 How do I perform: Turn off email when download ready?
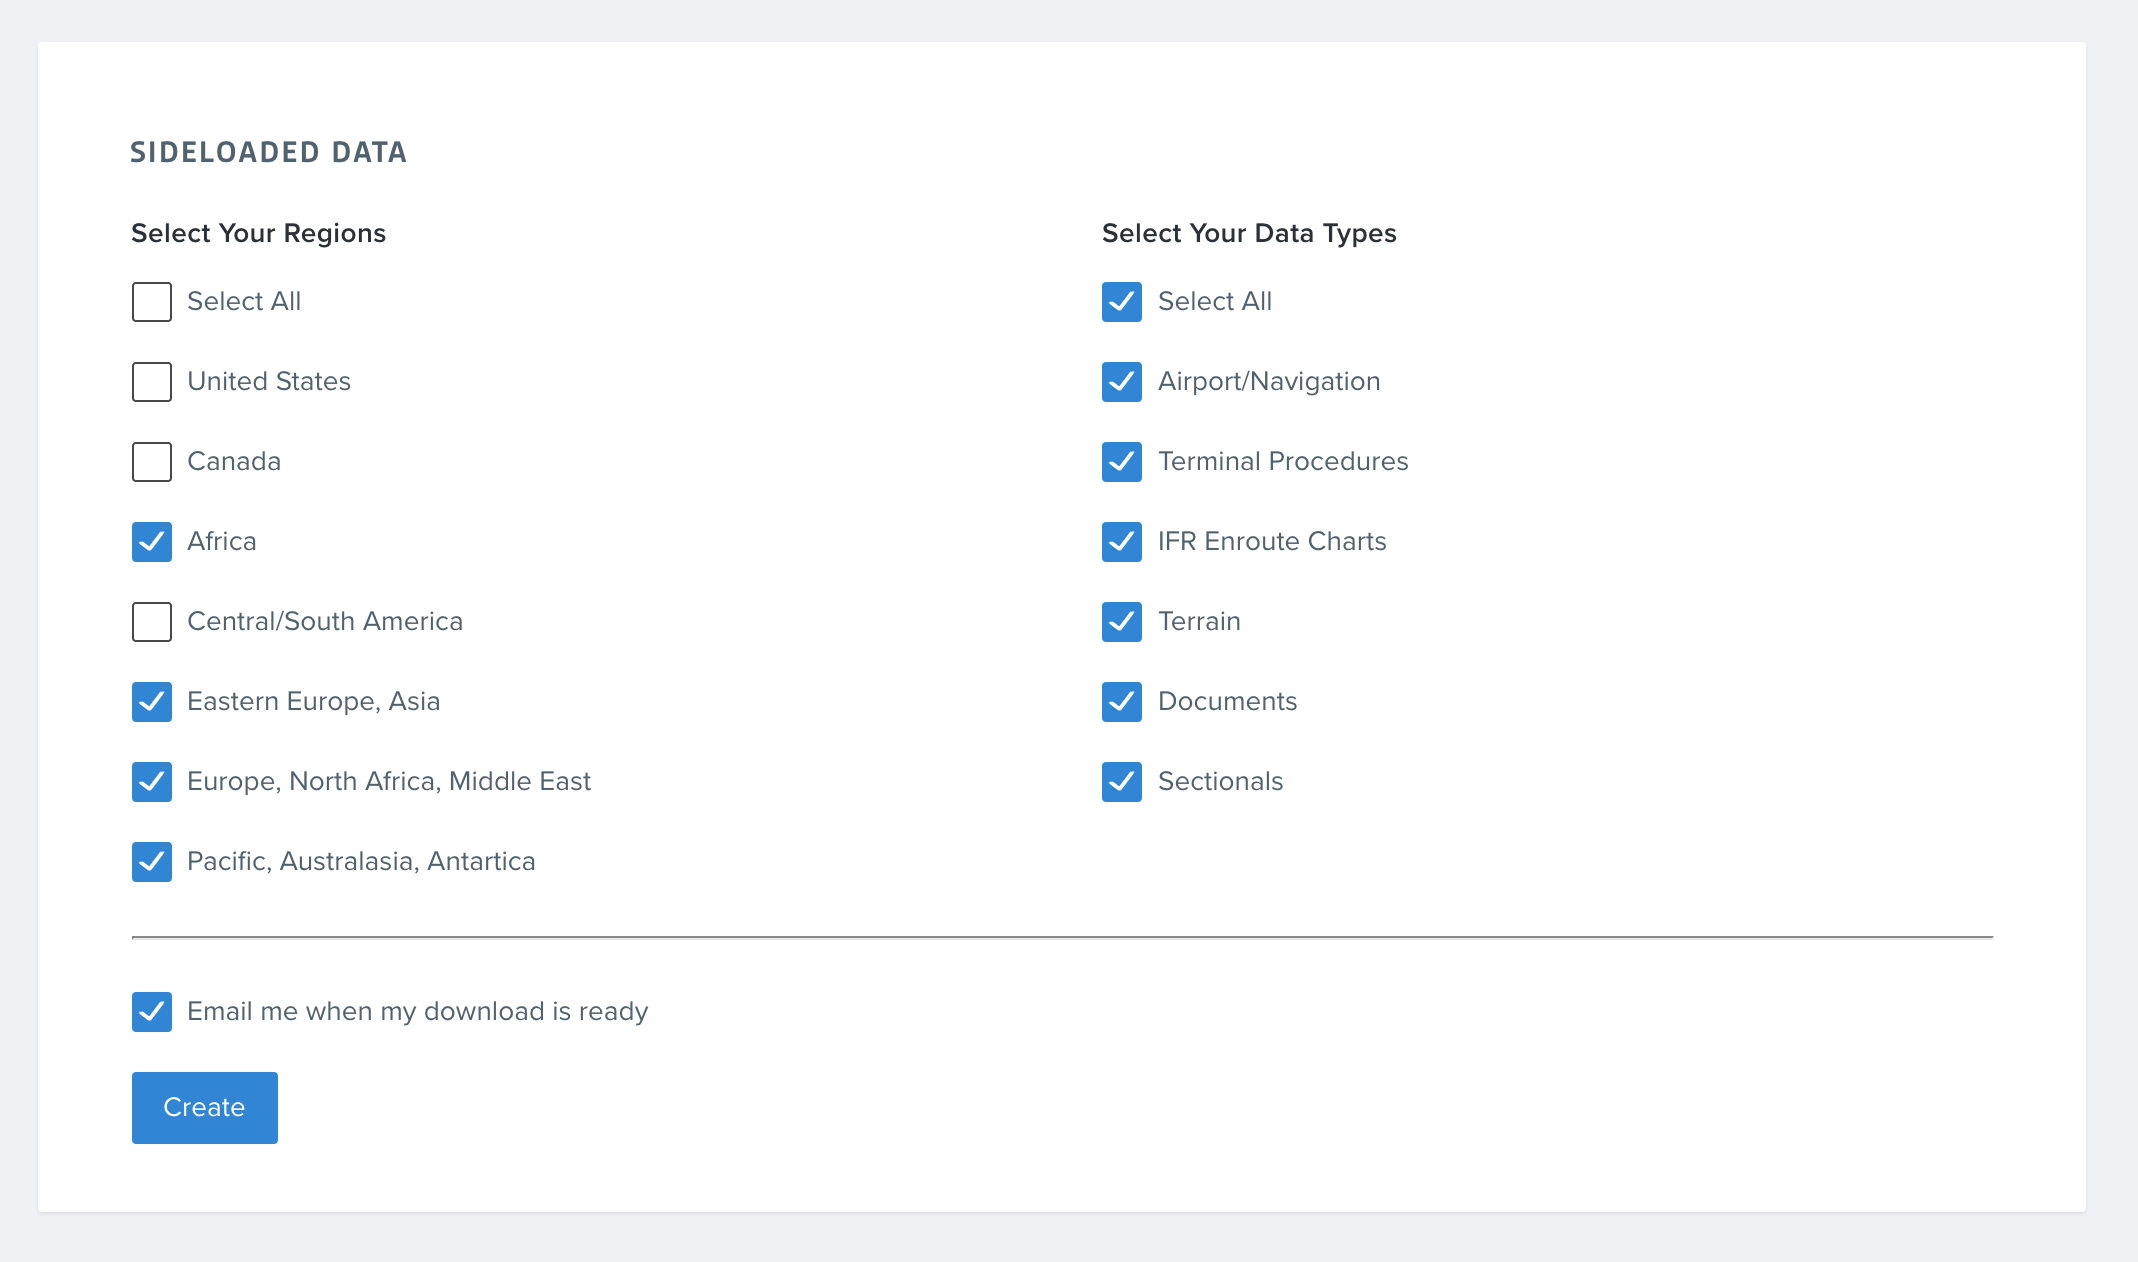(x=152, y=1012)
